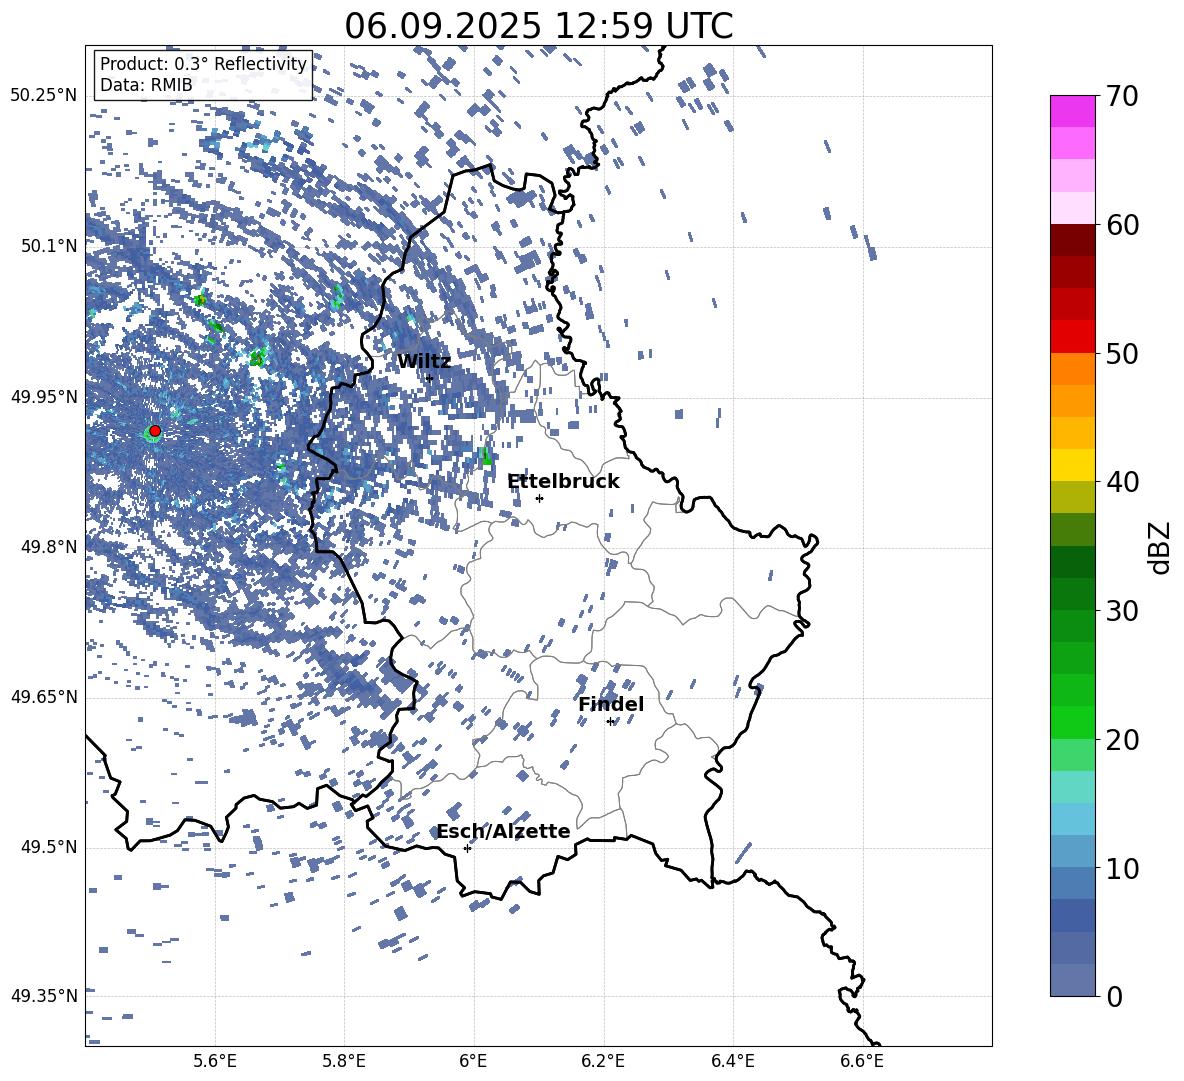Click the latitude label 50.1°N
Image resolution: width=1184 pixels, height=1081 pixels.
click(x=49, y=246)
